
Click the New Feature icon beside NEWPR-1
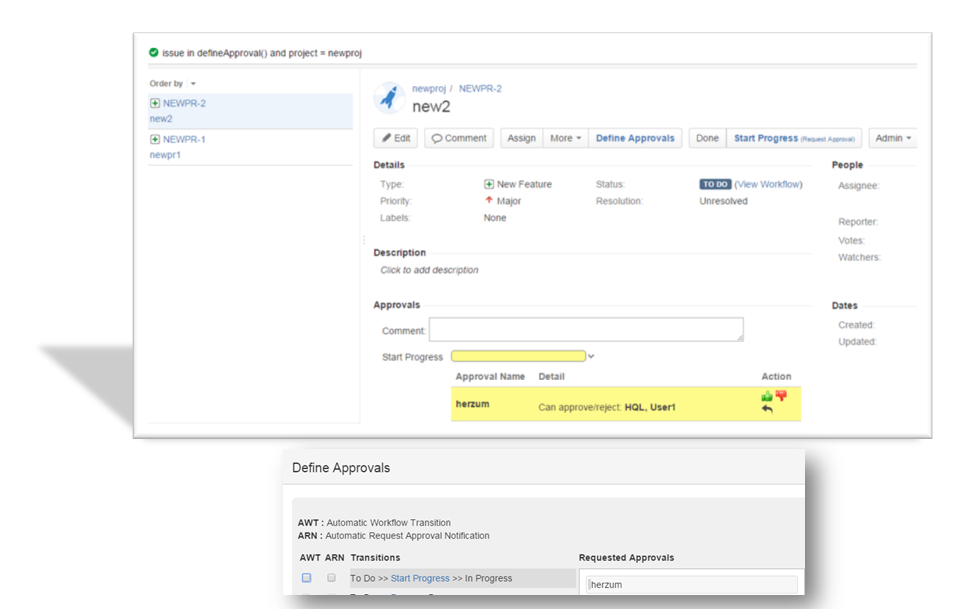(155, 139)
